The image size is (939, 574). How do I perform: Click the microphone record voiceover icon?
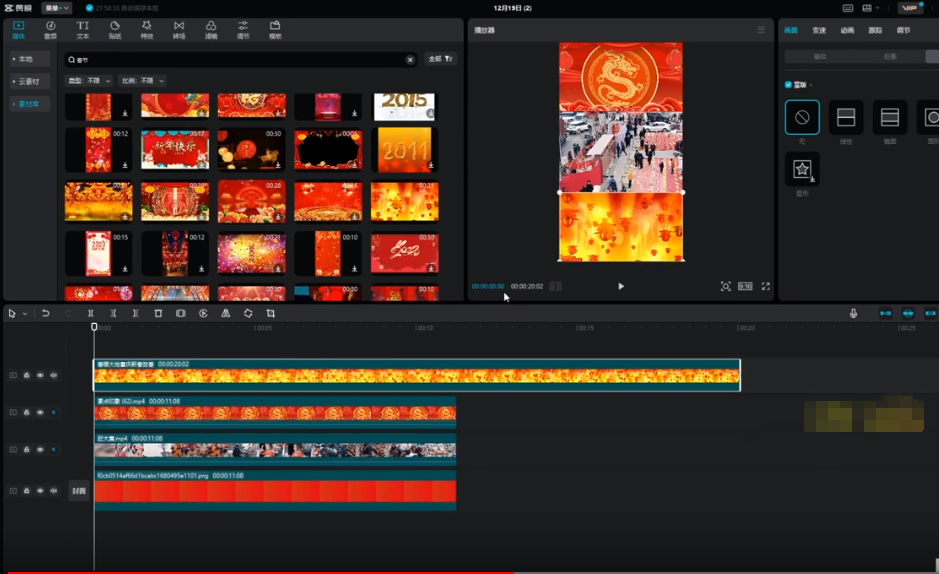point(853,313)
